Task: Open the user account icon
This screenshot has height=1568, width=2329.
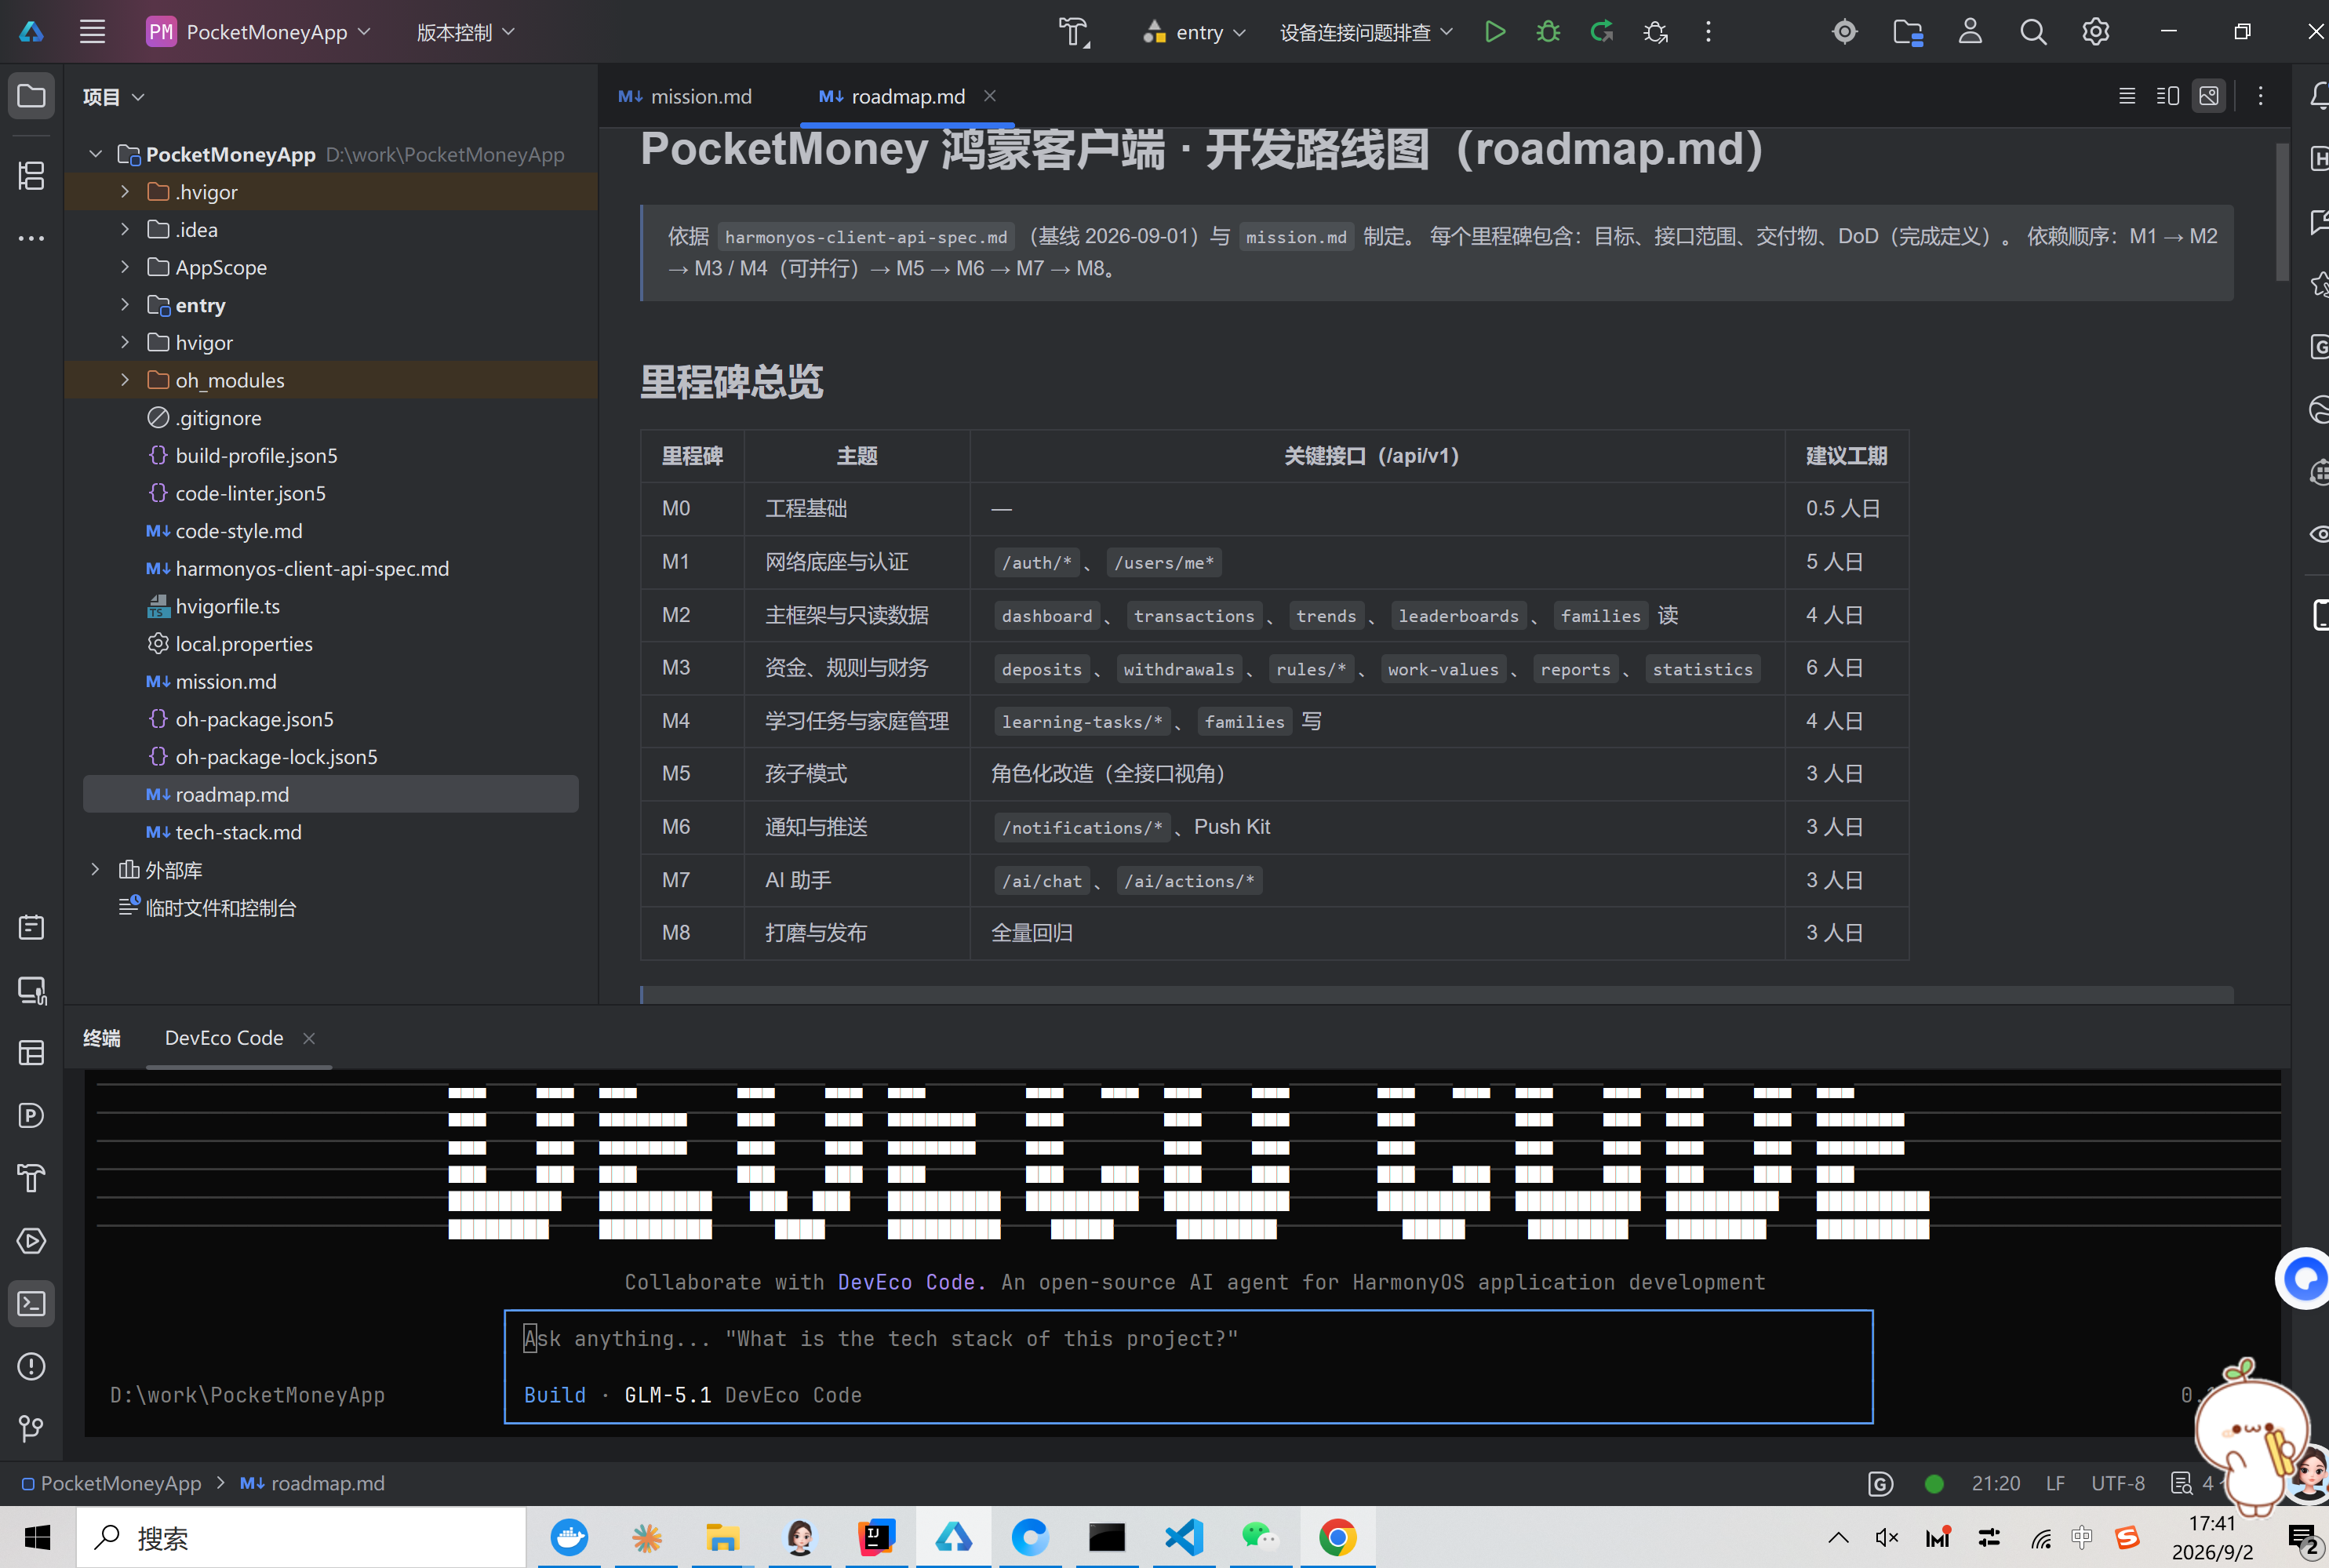Action: coord(1970,32)
